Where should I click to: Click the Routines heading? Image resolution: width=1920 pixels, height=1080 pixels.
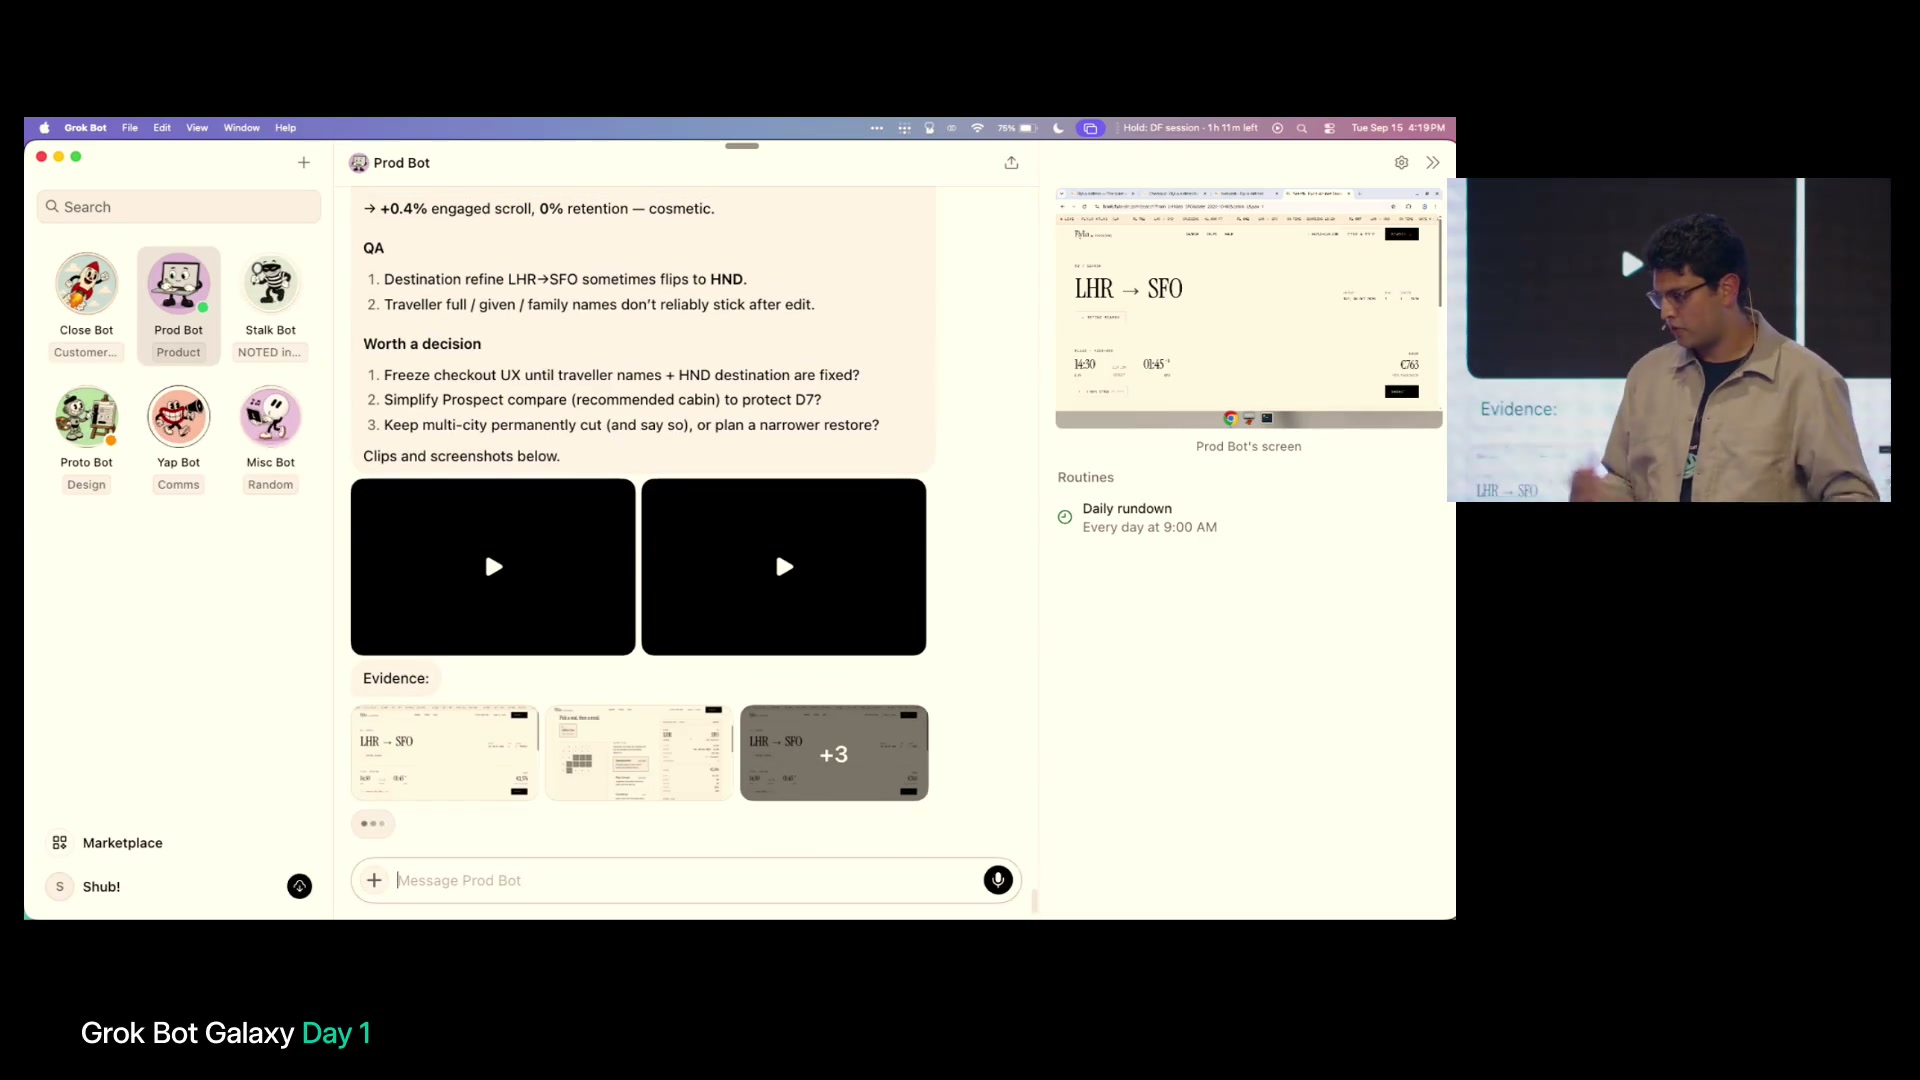pos(1085,477)
